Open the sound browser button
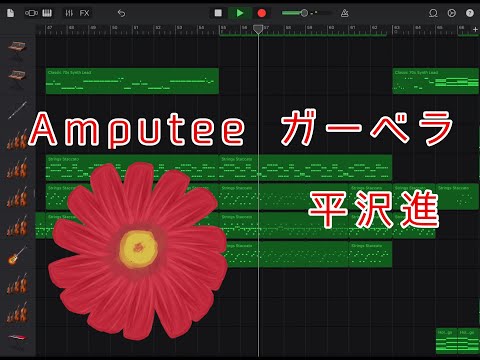This screenshot has width=480, height=360. point(31,13)
